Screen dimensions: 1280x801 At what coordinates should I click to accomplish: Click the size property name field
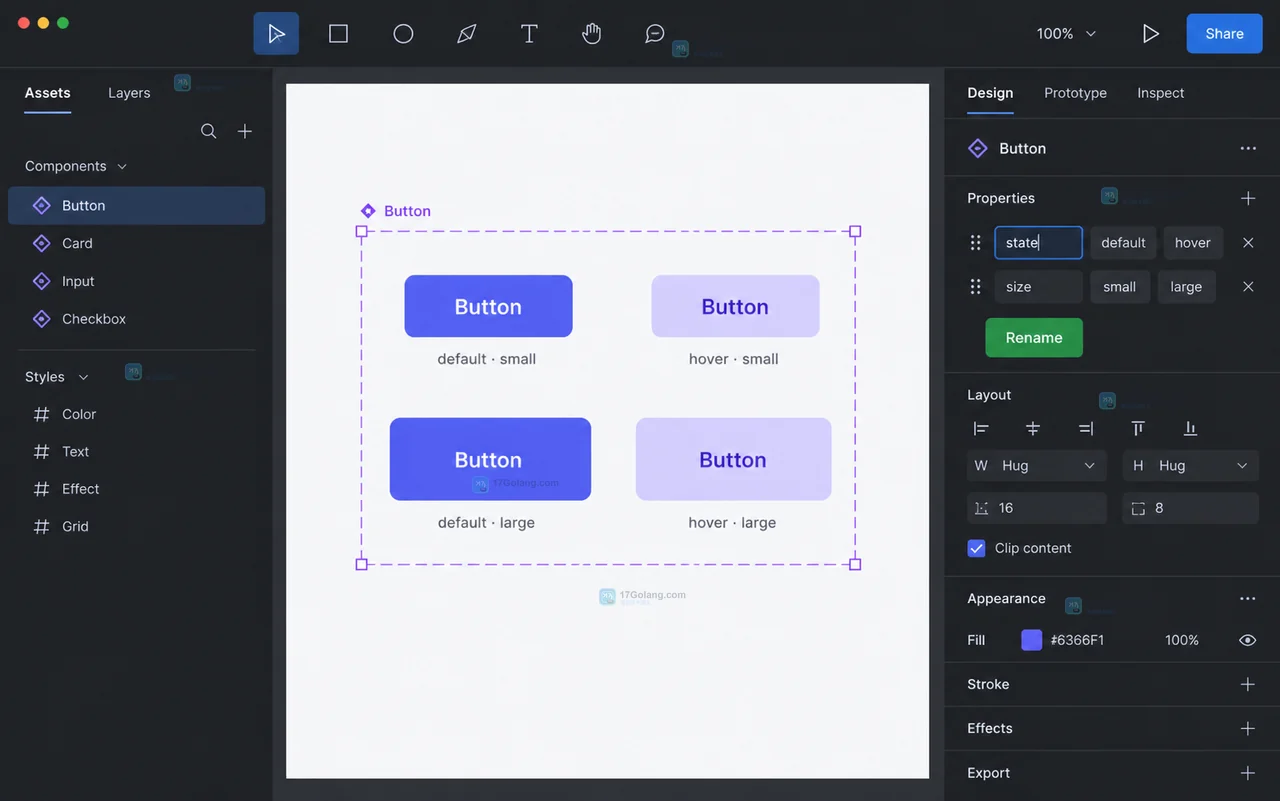1038,287
